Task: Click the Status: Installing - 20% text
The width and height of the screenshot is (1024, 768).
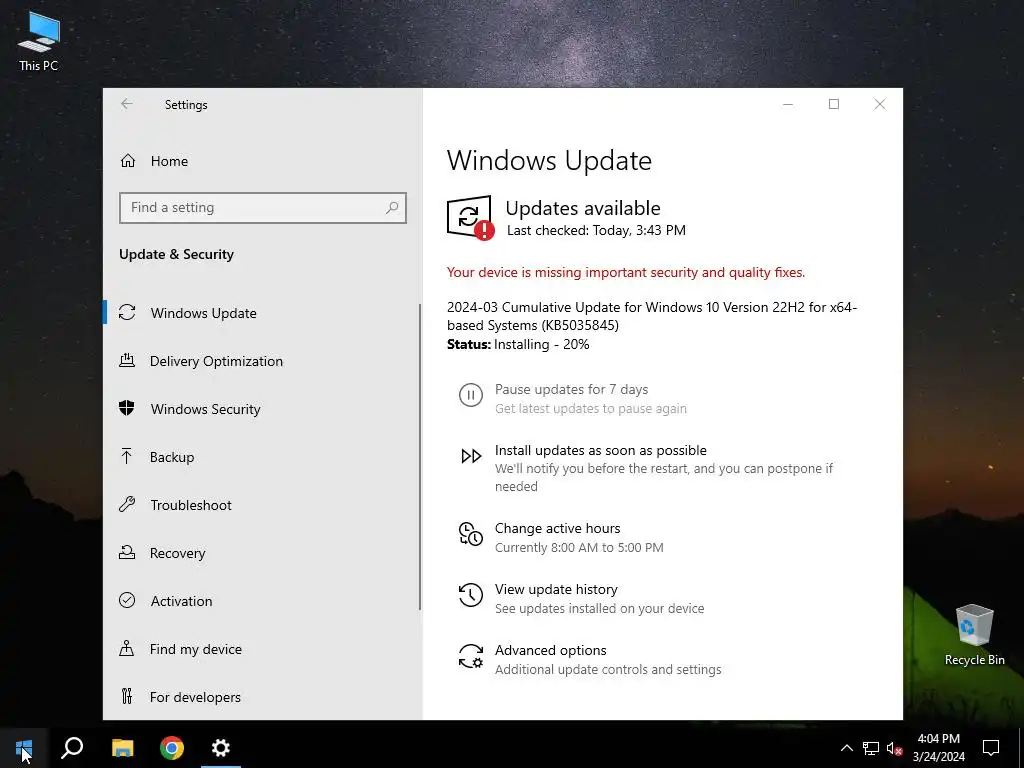Action: [x=518, y=344]
